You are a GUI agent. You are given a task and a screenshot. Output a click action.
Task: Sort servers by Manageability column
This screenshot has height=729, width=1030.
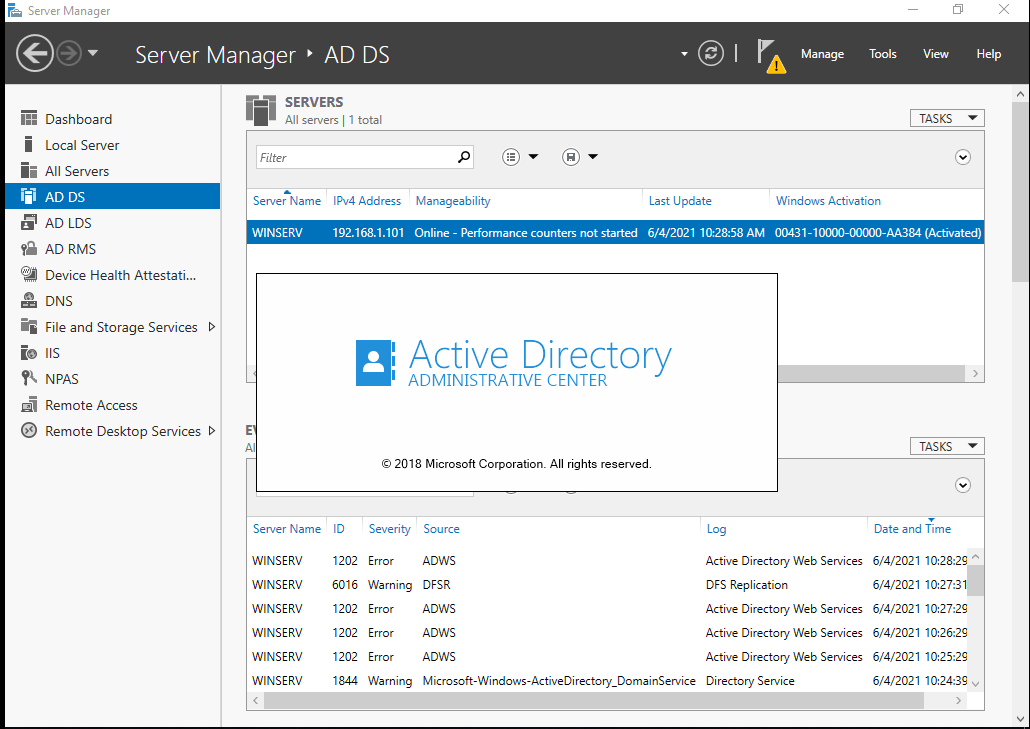pos(453,201)
